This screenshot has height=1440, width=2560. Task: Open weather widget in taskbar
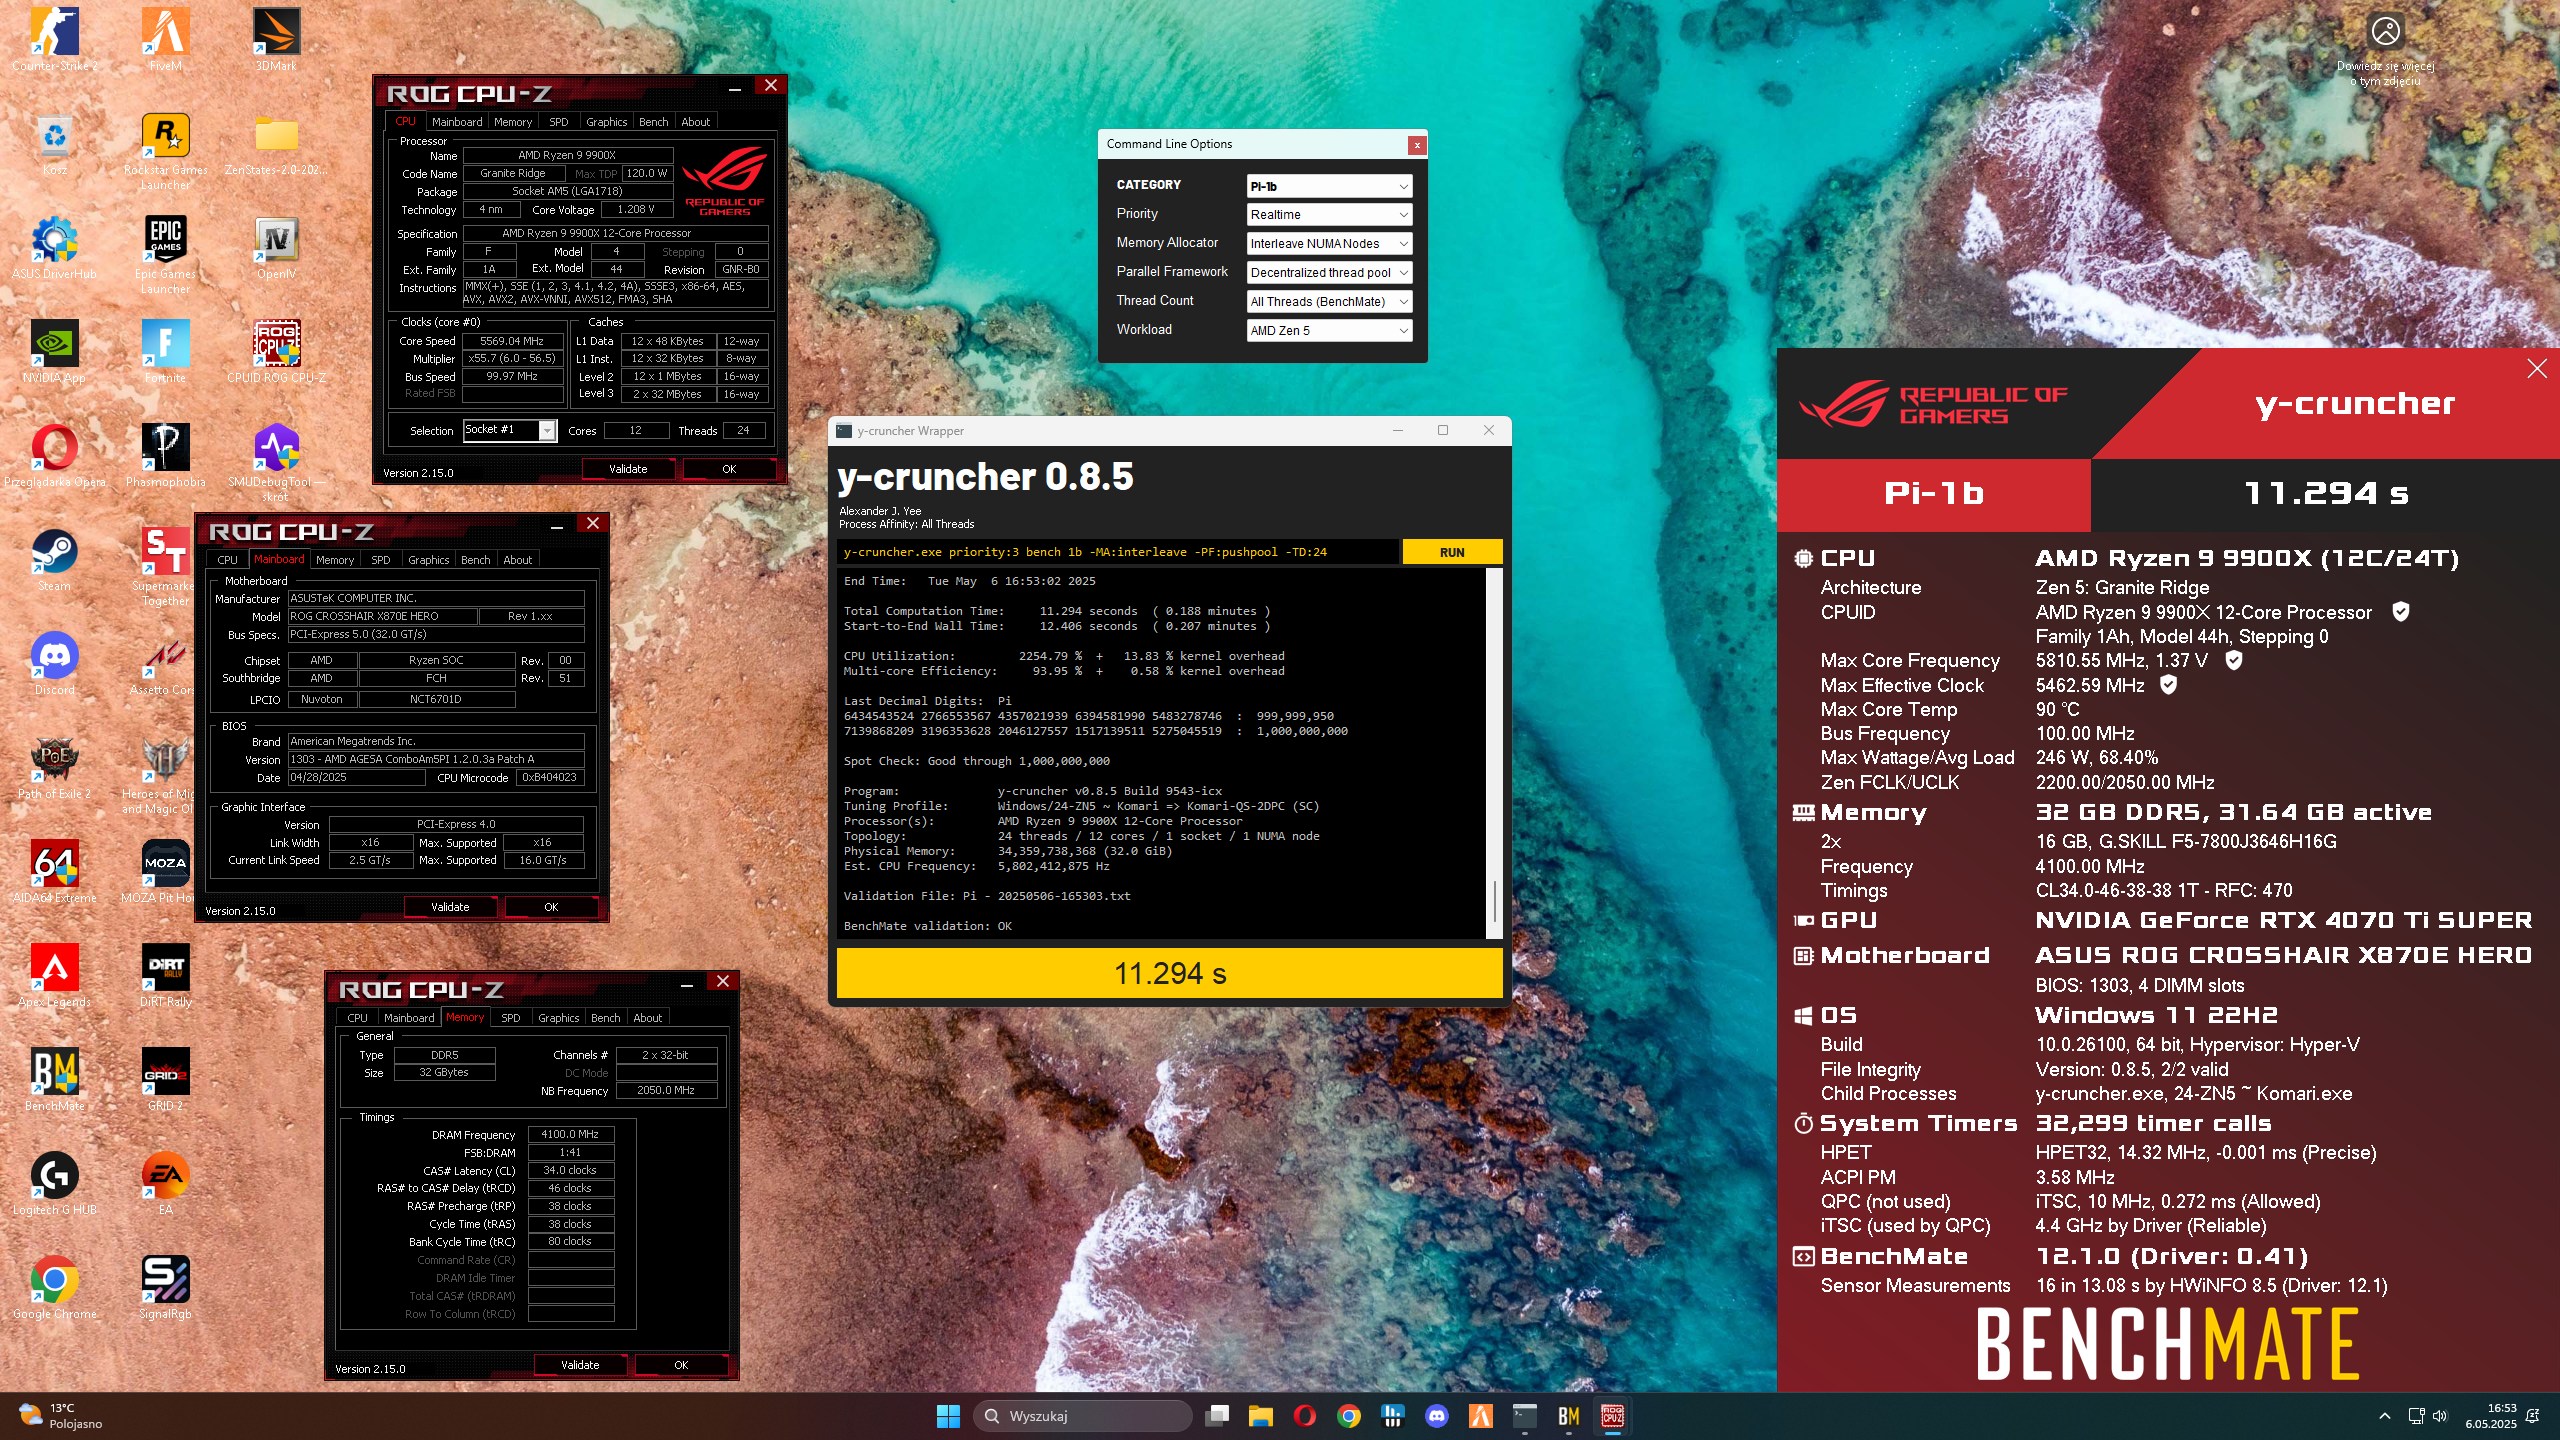tap(62, 1416)
